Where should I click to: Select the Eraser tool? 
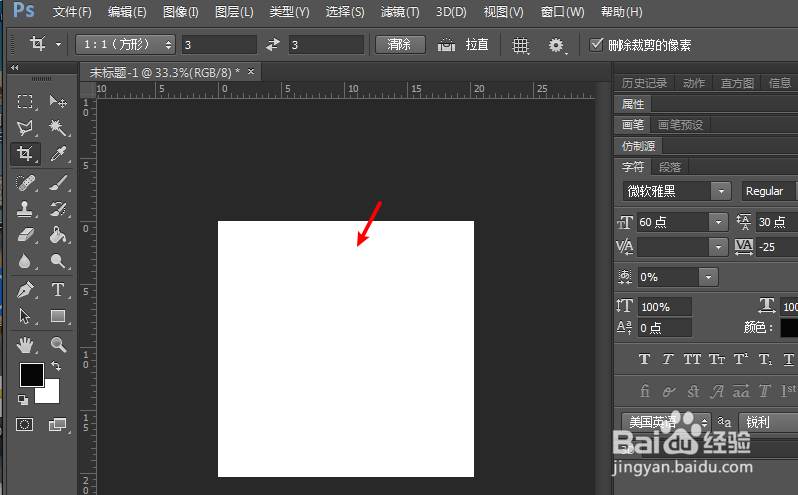tap(25, 235)
